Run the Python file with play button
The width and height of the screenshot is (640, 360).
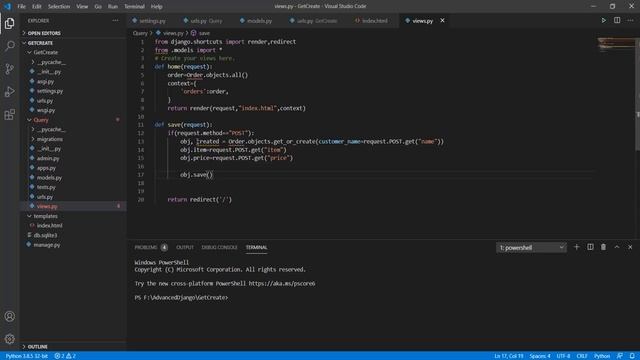[603, 20]
